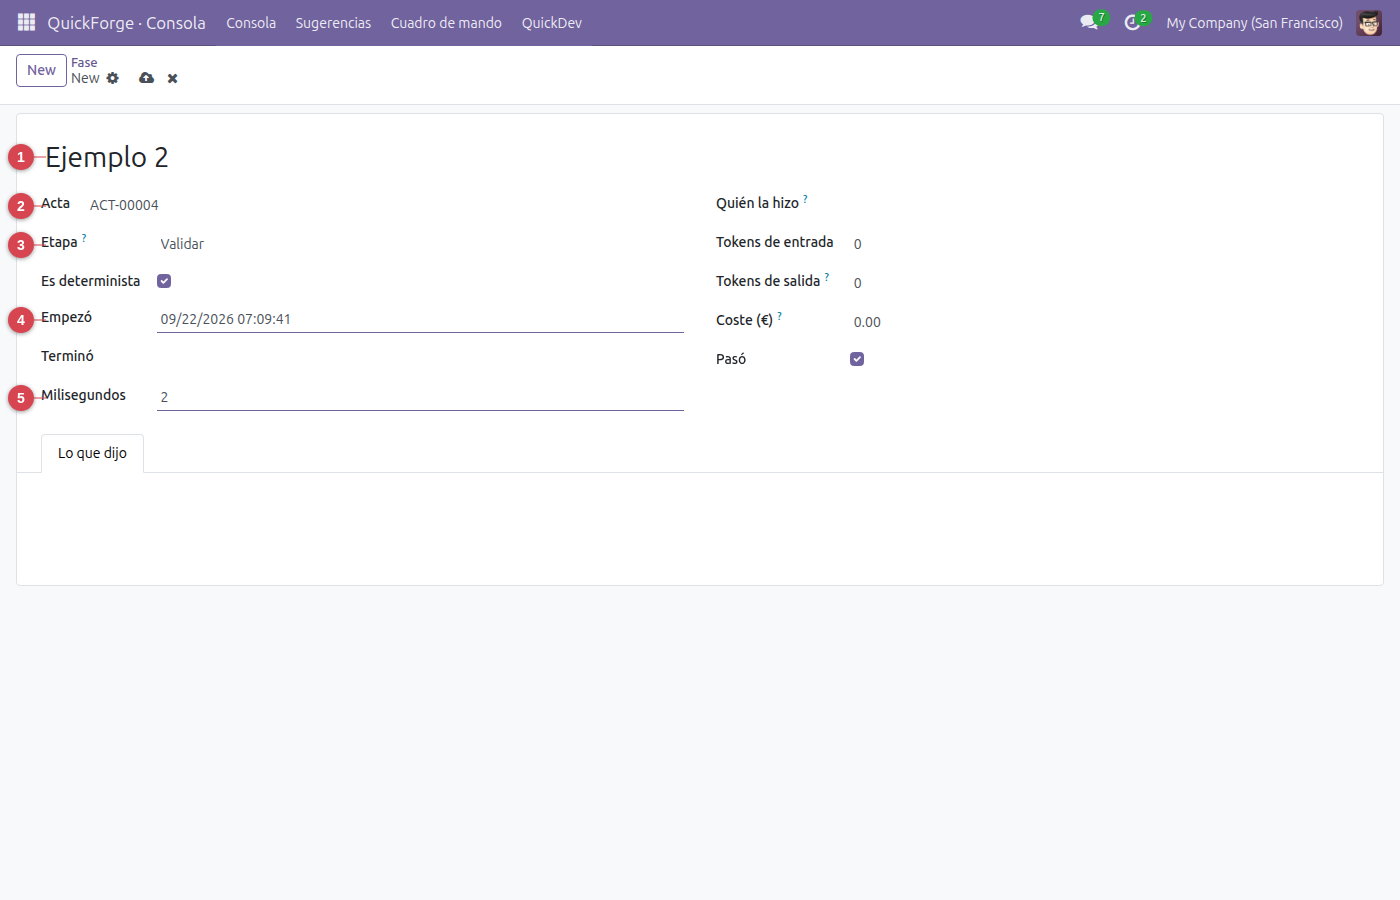Screen dimensions: 1400x900
Task: Open the gear actions menu beside New
Action: [x=113, y=78]
